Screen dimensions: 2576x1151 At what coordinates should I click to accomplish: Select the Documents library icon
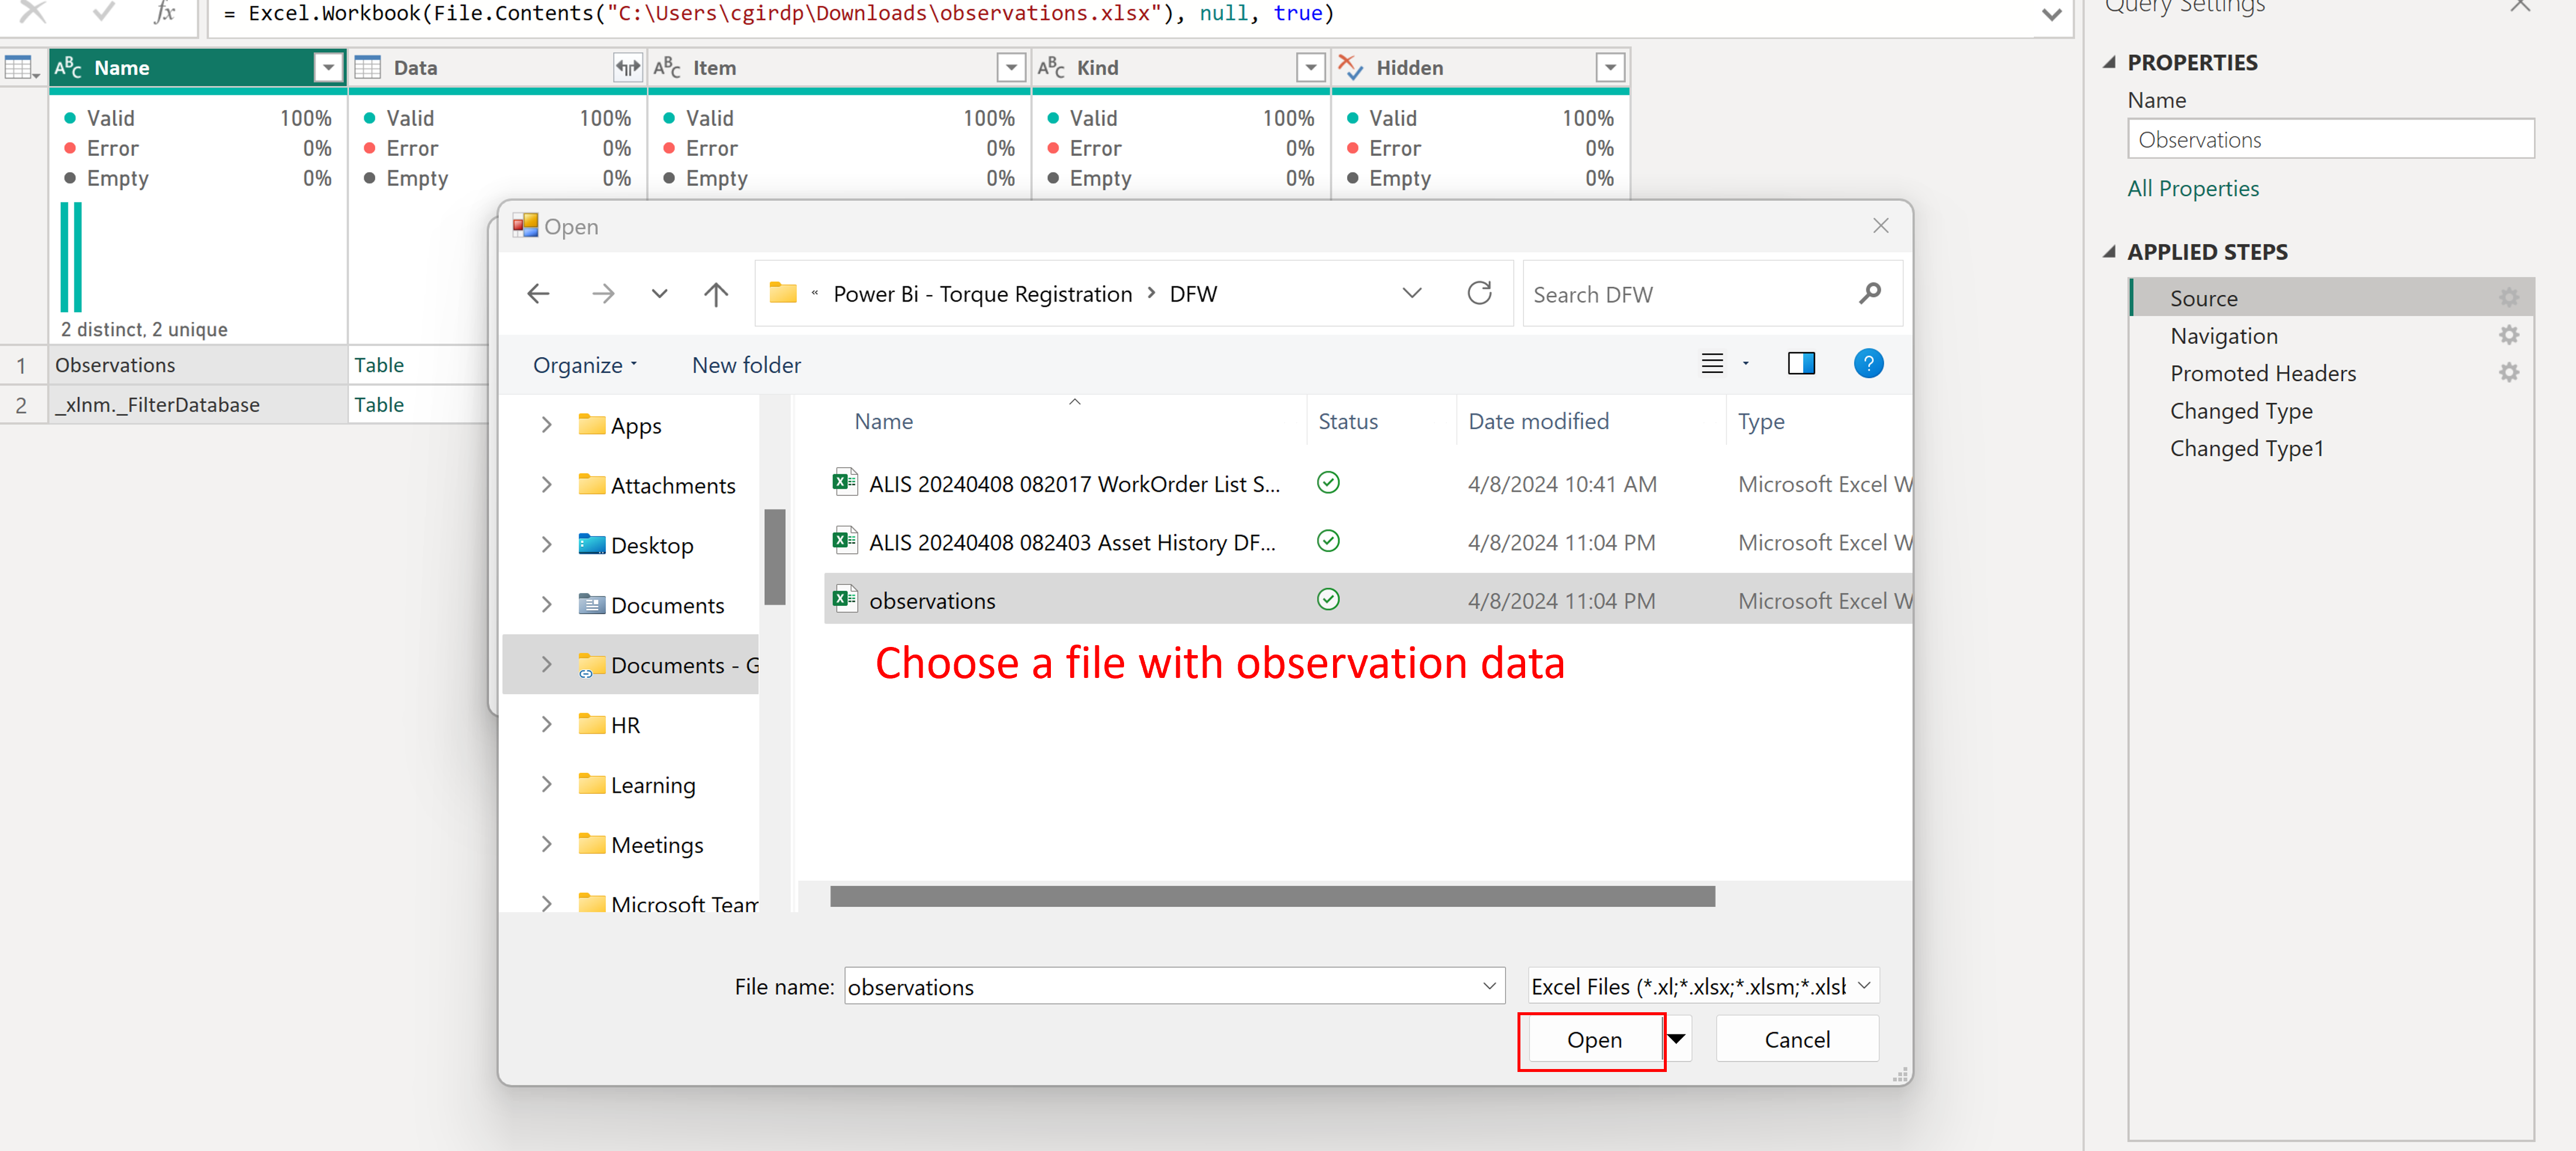[x=592, y=604]
